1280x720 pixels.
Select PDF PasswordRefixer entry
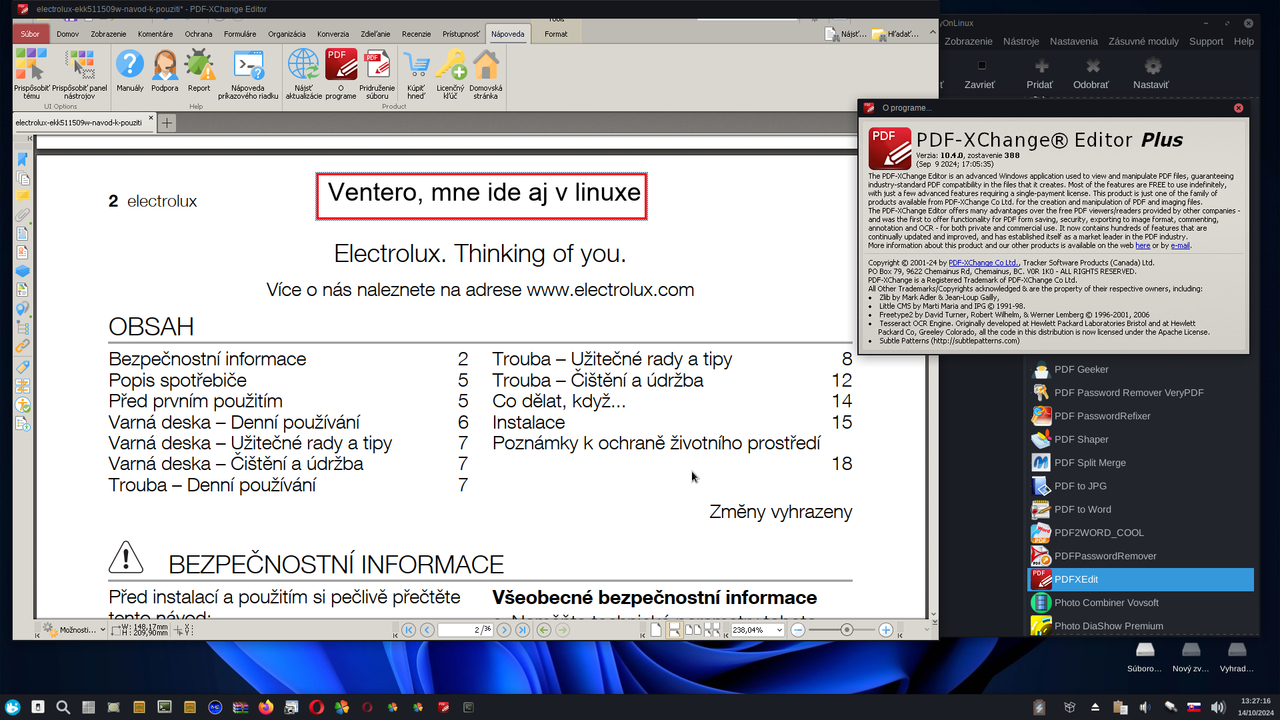[1140, 416]
